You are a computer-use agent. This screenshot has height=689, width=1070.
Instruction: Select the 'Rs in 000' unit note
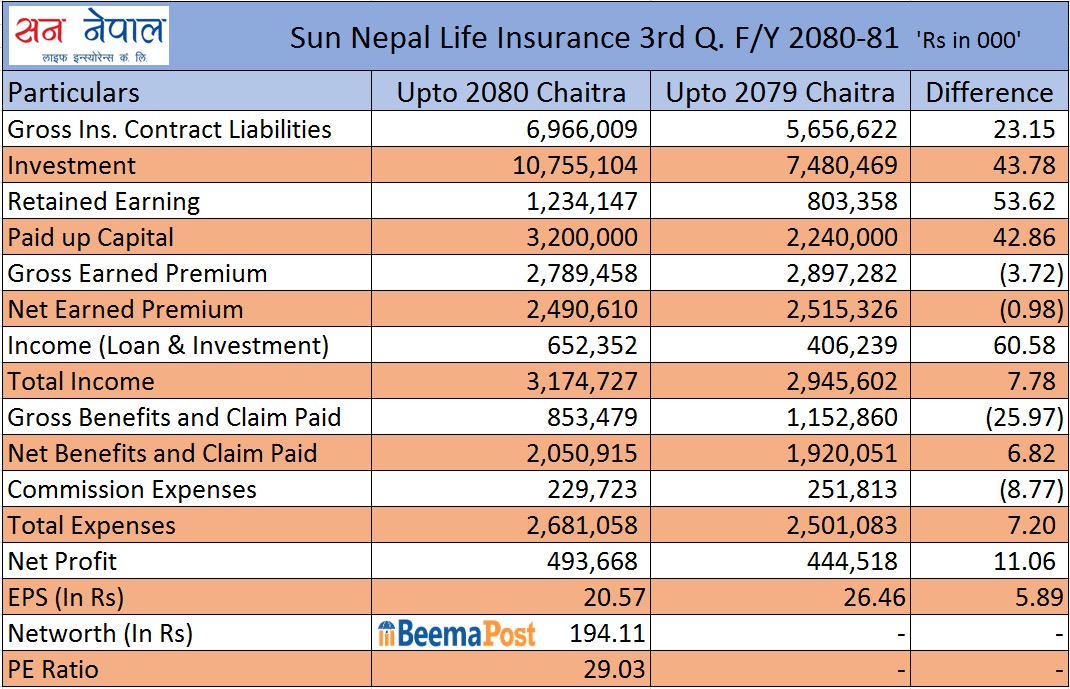click(x=968, y=40)
